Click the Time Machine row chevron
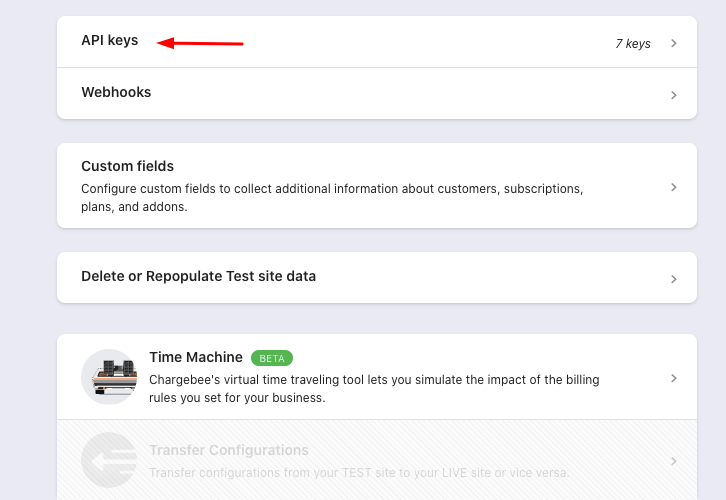 (674, 378)
